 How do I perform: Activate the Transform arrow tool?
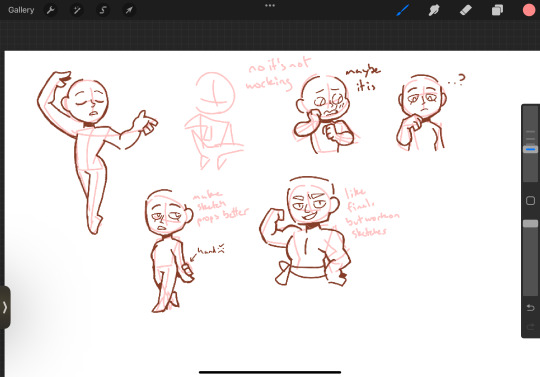coord(129,10)
